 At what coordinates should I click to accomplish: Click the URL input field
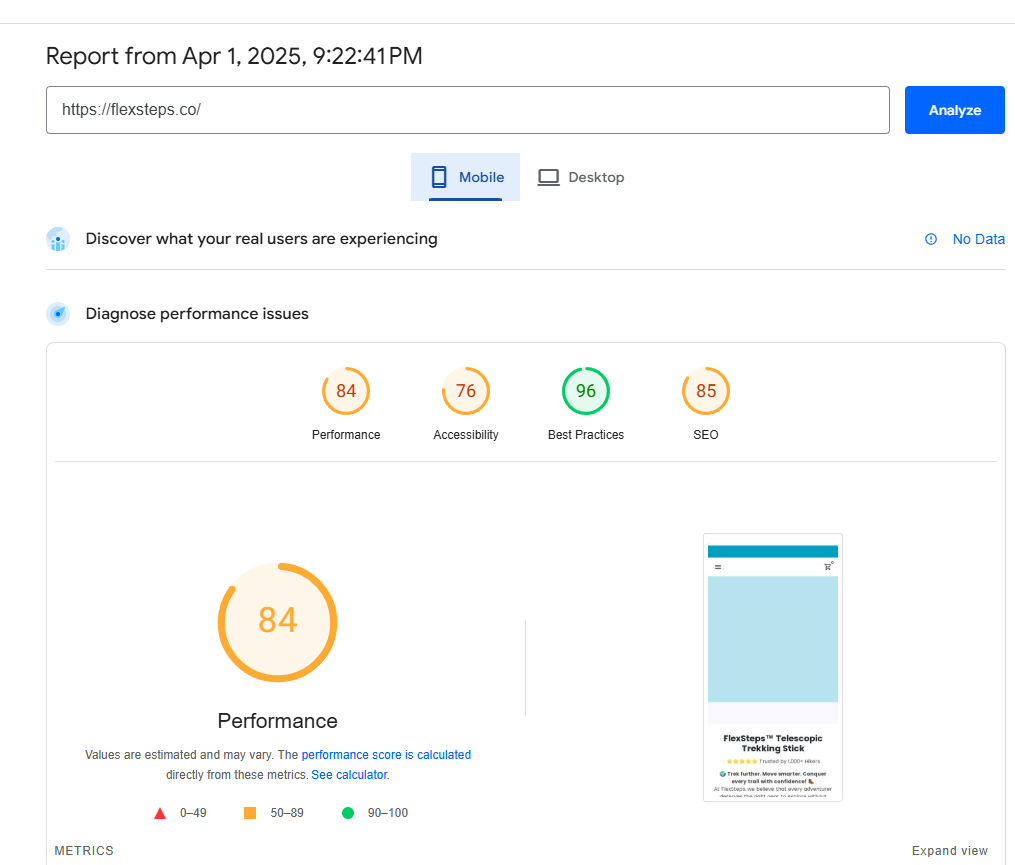click(x=467, y=110)
